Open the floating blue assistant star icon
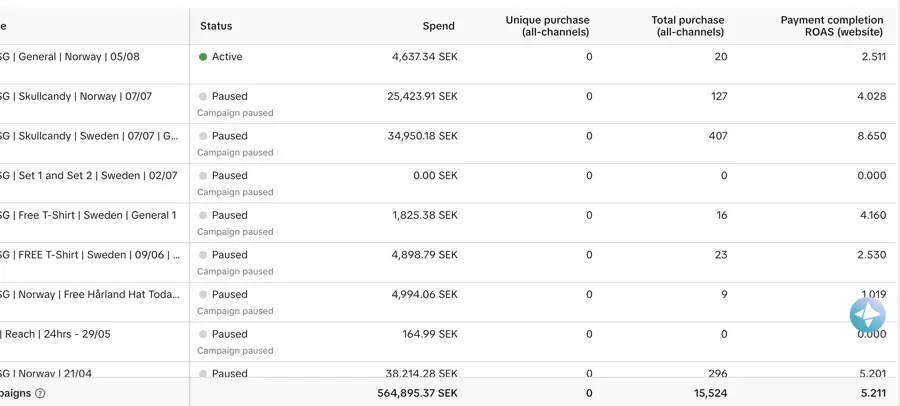The height and width of the screenshot is (406, 900). [867, 314]
